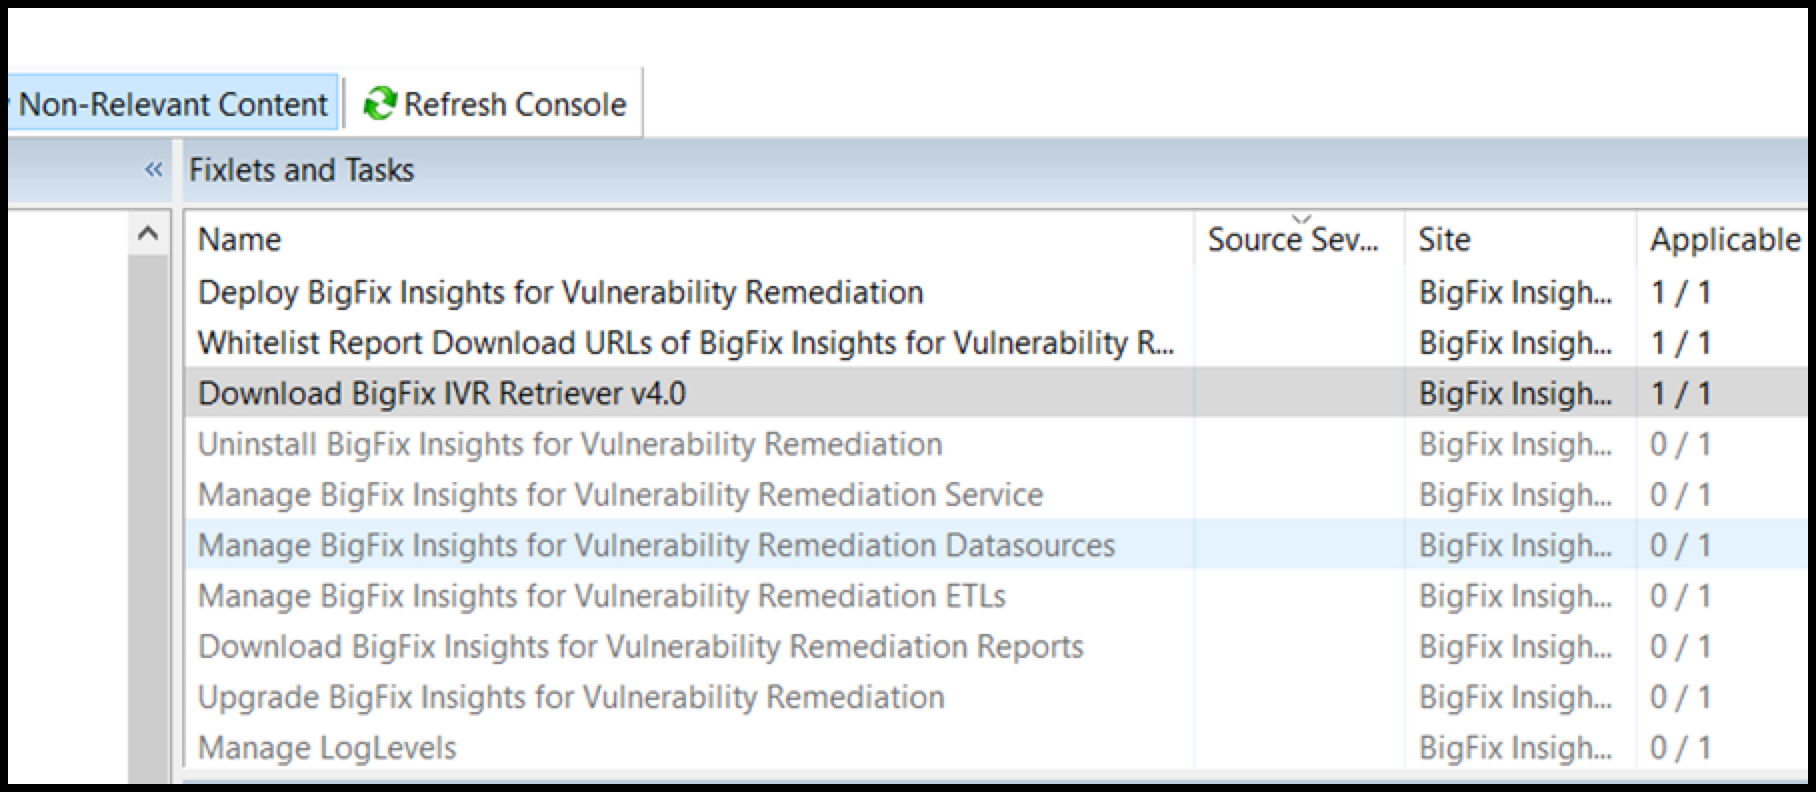This screenshot has width=1816, height=792.
Task: Select Uninstall BigFix Insights for Vulnerability Remediation
Action: [570, 444]
